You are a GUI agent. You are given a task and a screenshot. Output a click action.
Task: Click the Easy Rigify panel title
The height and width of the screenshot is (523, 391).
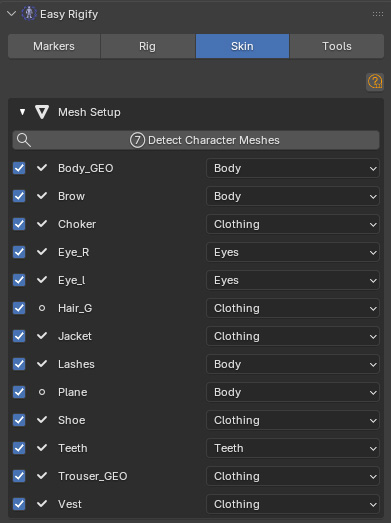tap(69, 14)
